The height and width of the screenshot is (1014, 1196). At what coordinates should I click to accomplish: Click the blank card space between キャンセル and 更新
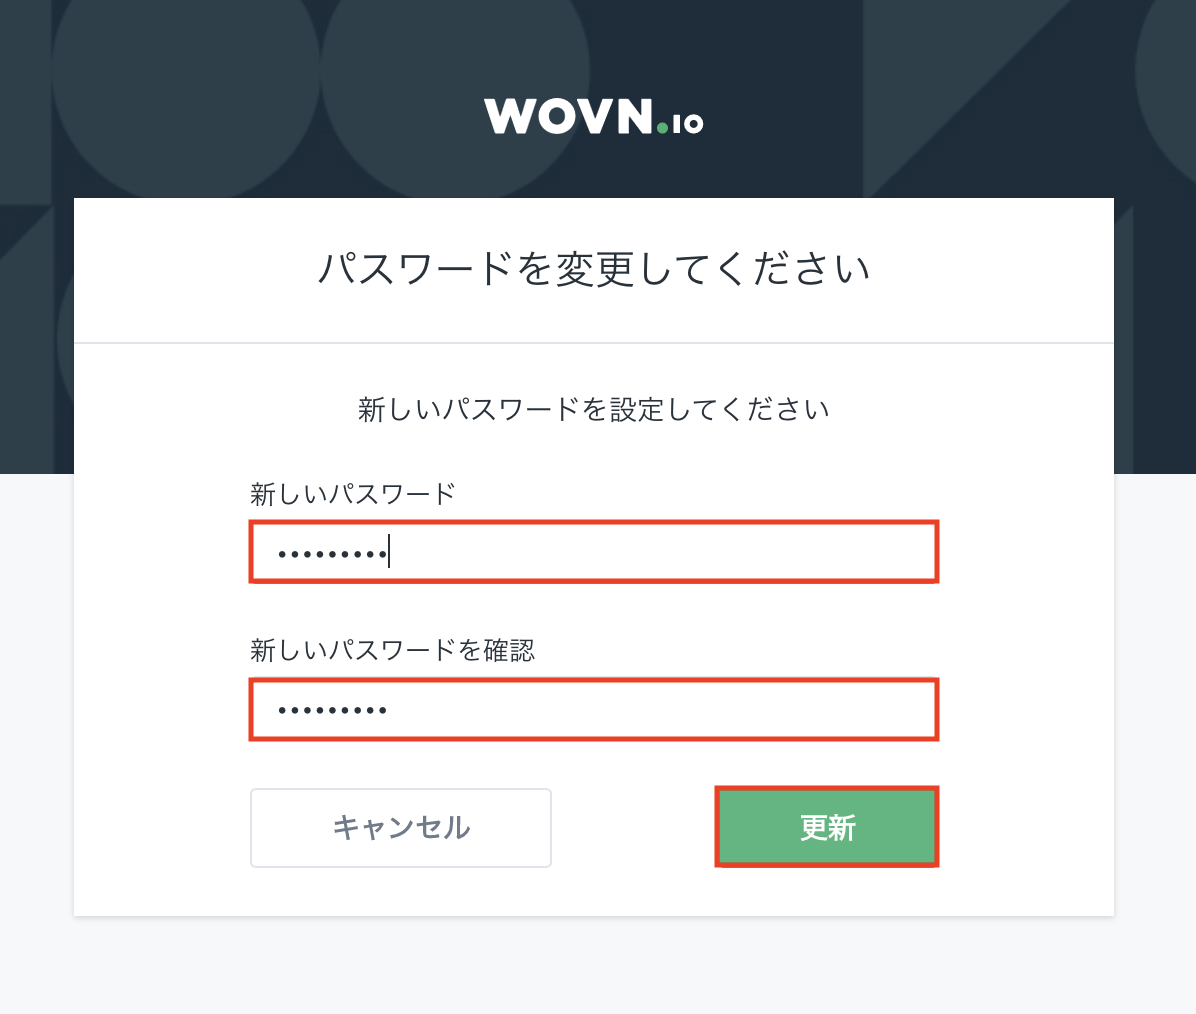click(x=633, y=827)
